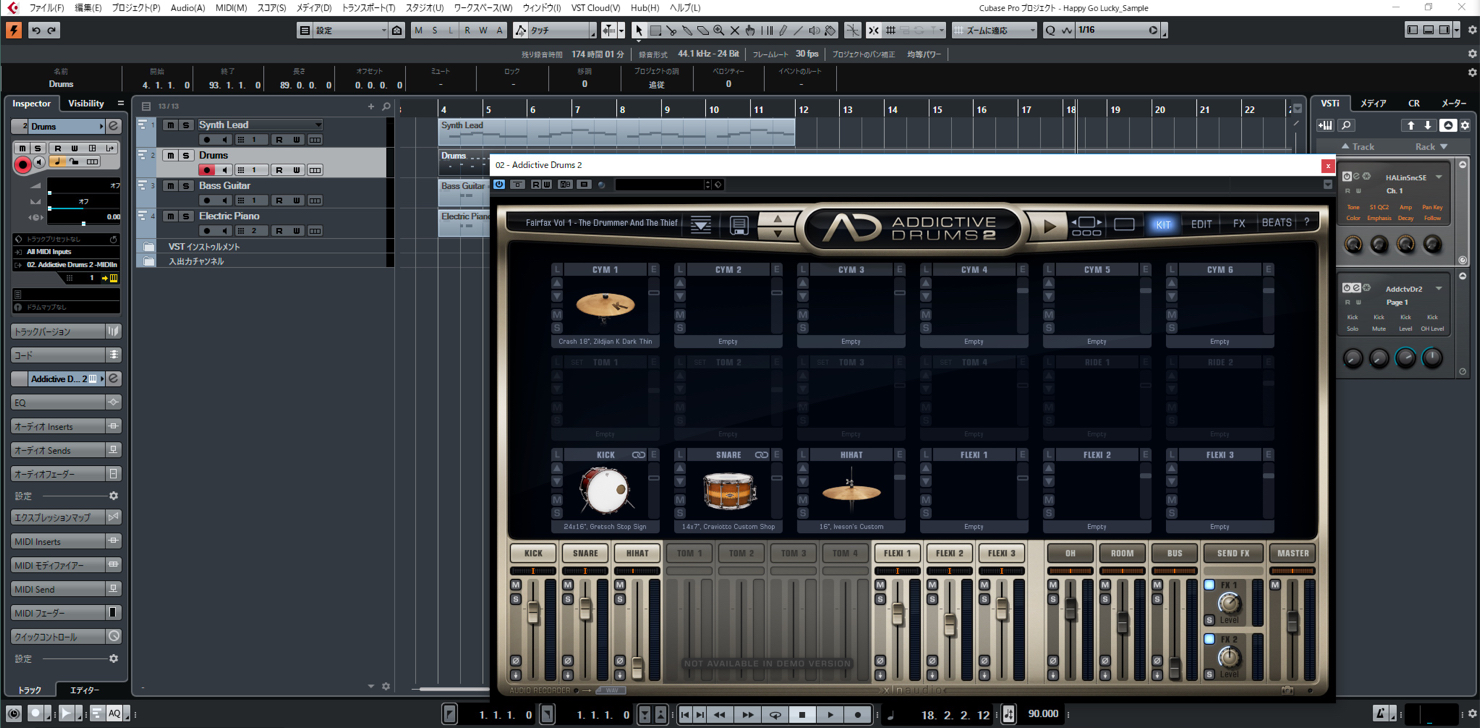Select the MASTER mixer channel button
Screen dimensions: 1480x728
pyautogui.click(x=1293, y=553)
